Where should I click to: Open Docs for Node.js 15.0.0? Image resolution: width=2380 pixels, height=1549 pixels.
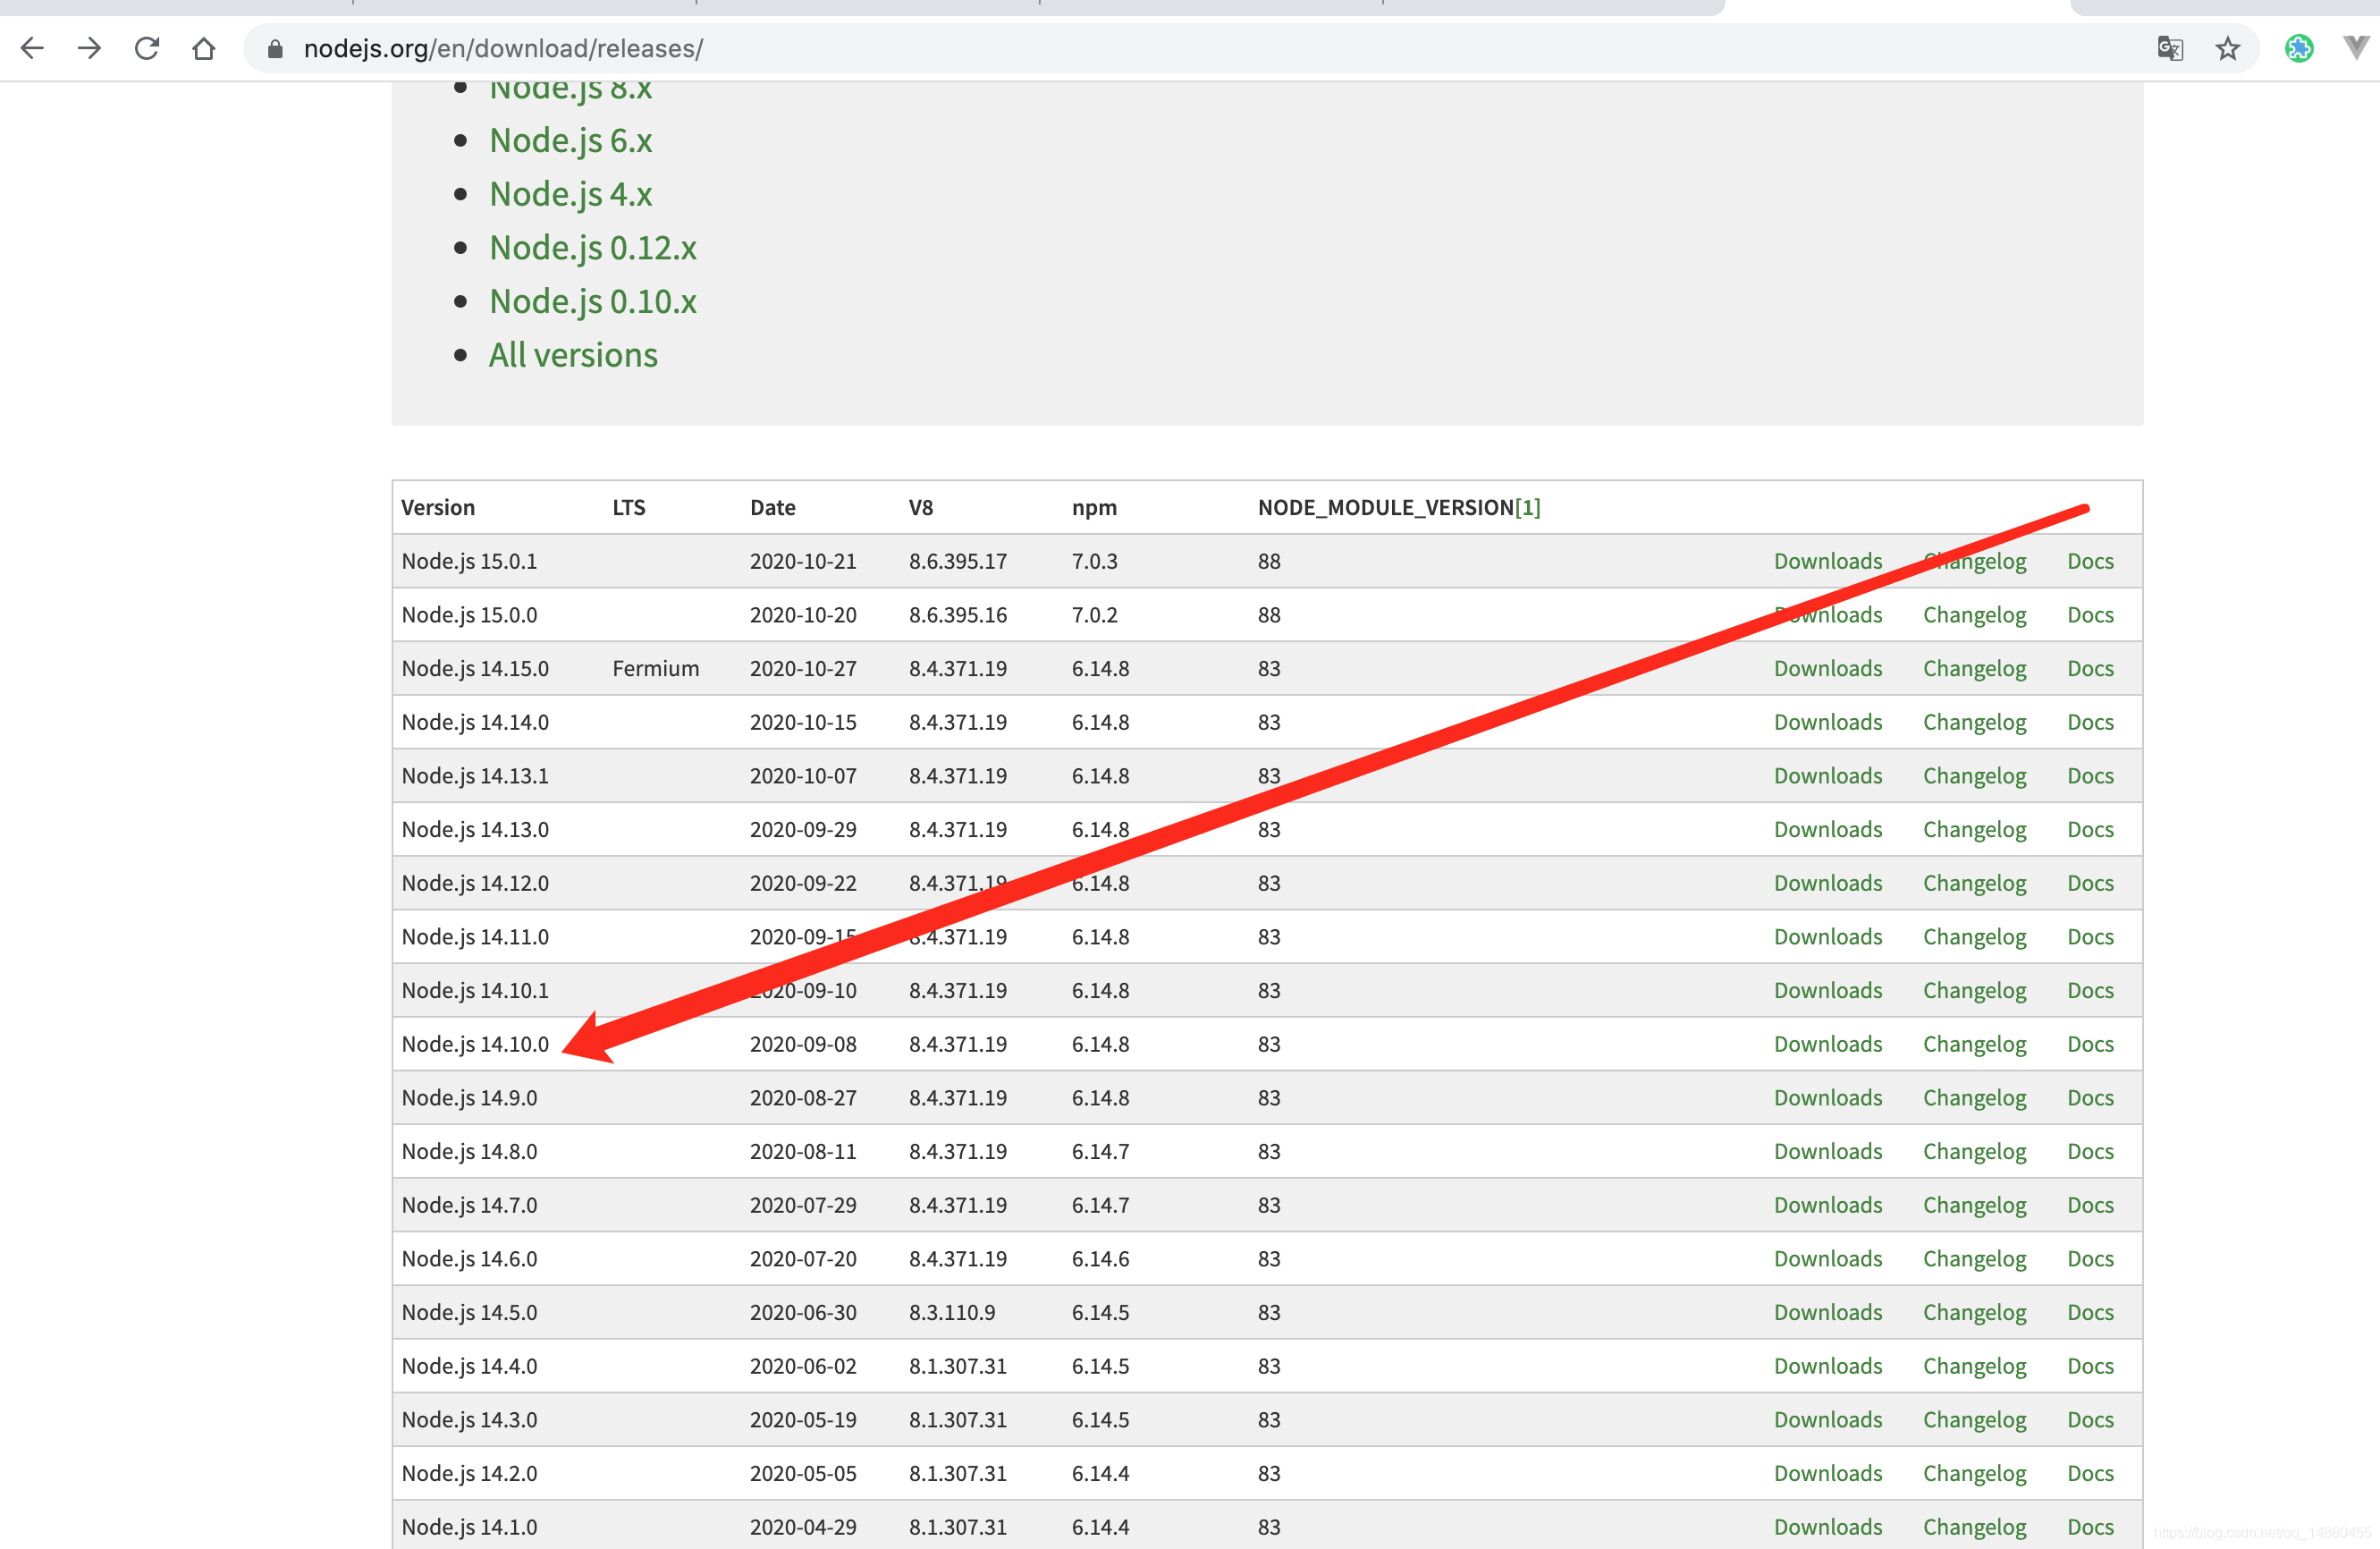click(2090, 615)
